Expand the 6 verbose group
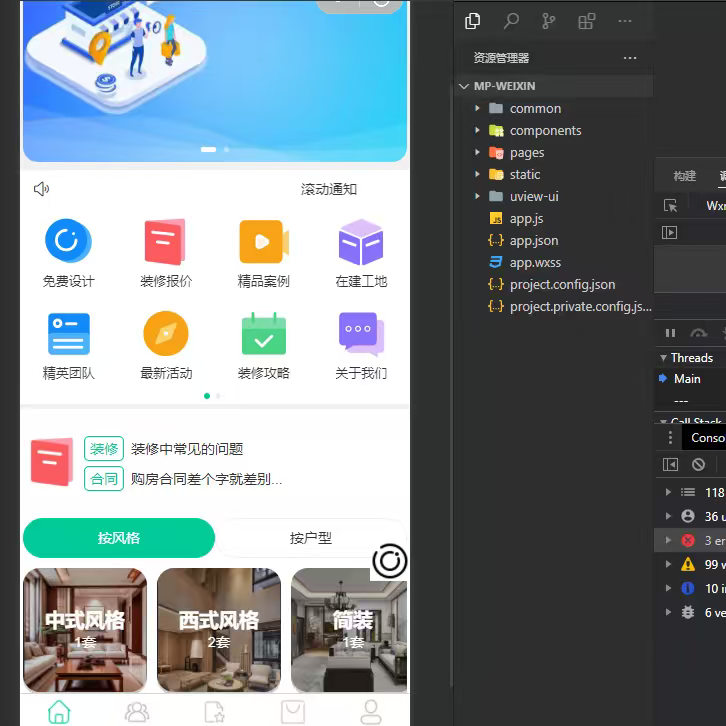 [x=668, y=613]
